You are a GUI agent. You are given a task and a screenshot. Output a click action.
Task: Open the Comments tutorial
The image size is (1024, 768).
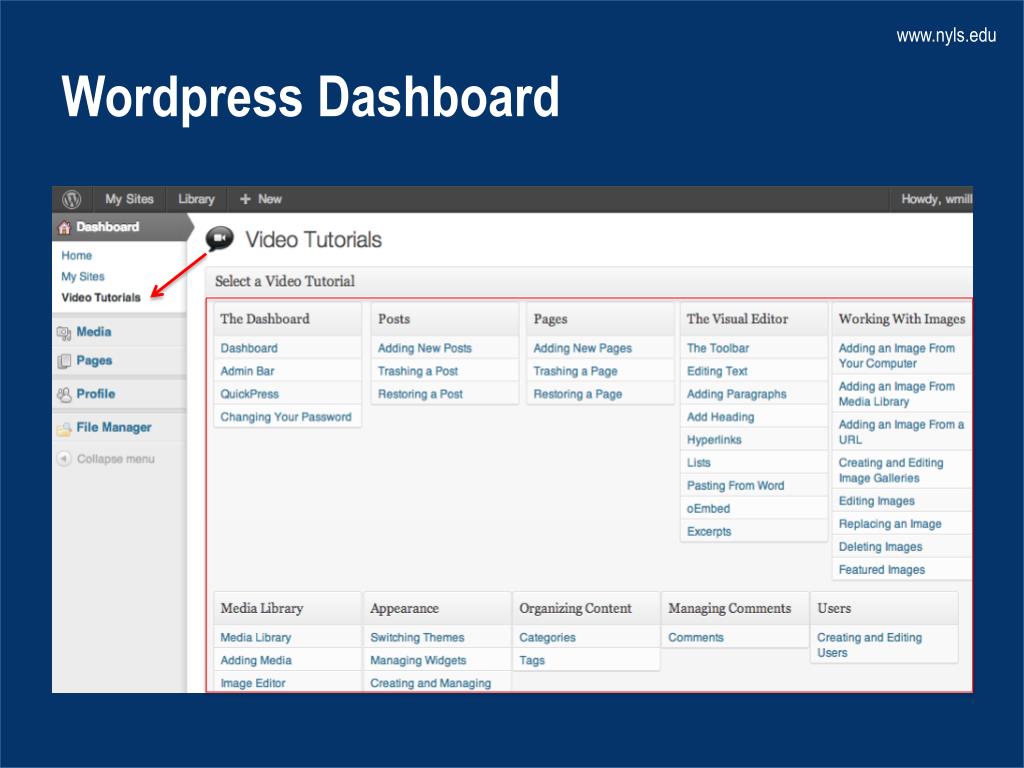[x=696, y=637]
